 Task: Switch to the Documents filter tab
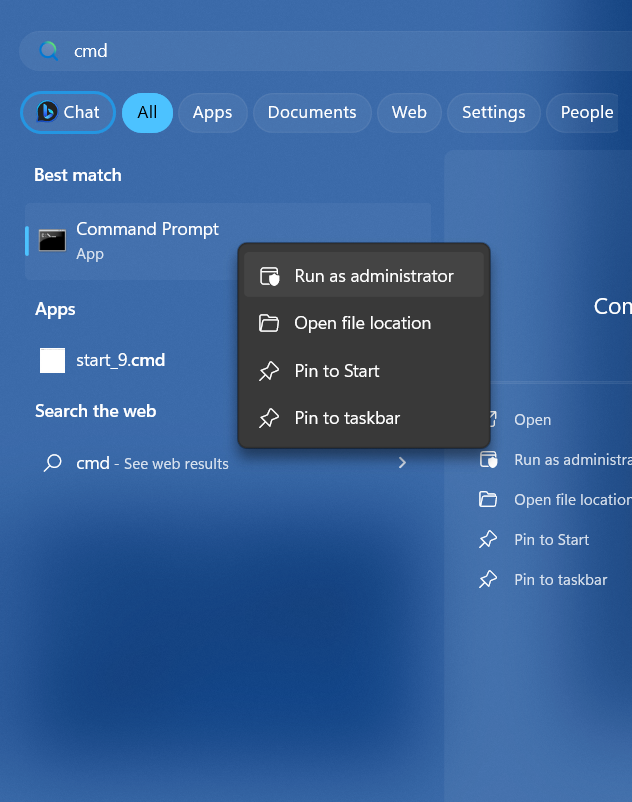click(x=312, y=113)
